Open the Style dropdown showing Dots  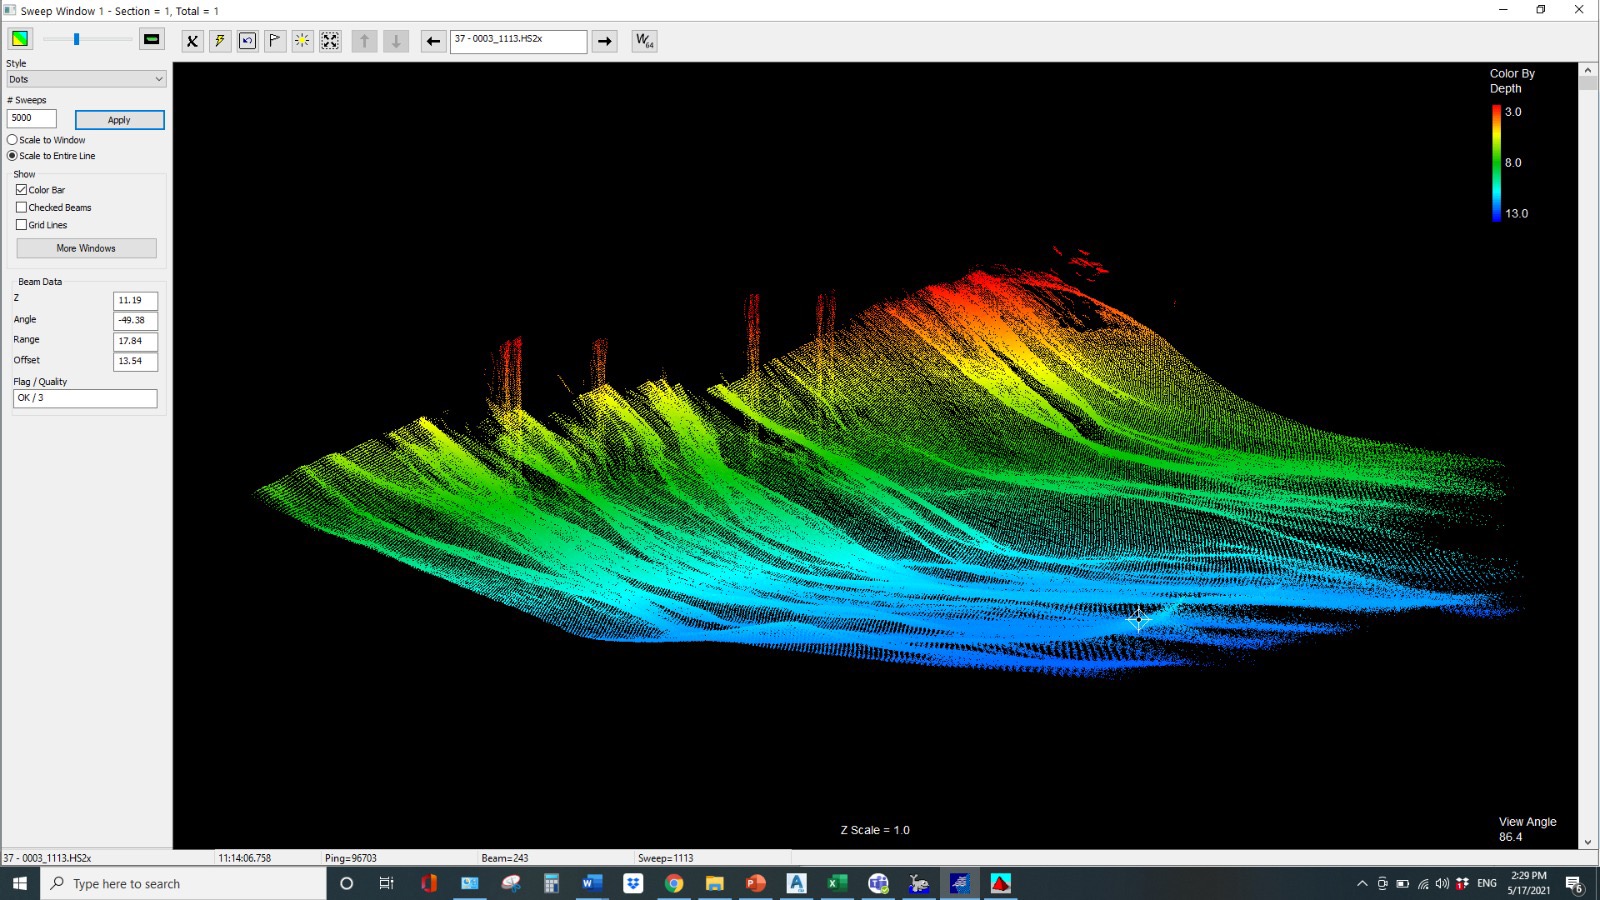point(86,79)
